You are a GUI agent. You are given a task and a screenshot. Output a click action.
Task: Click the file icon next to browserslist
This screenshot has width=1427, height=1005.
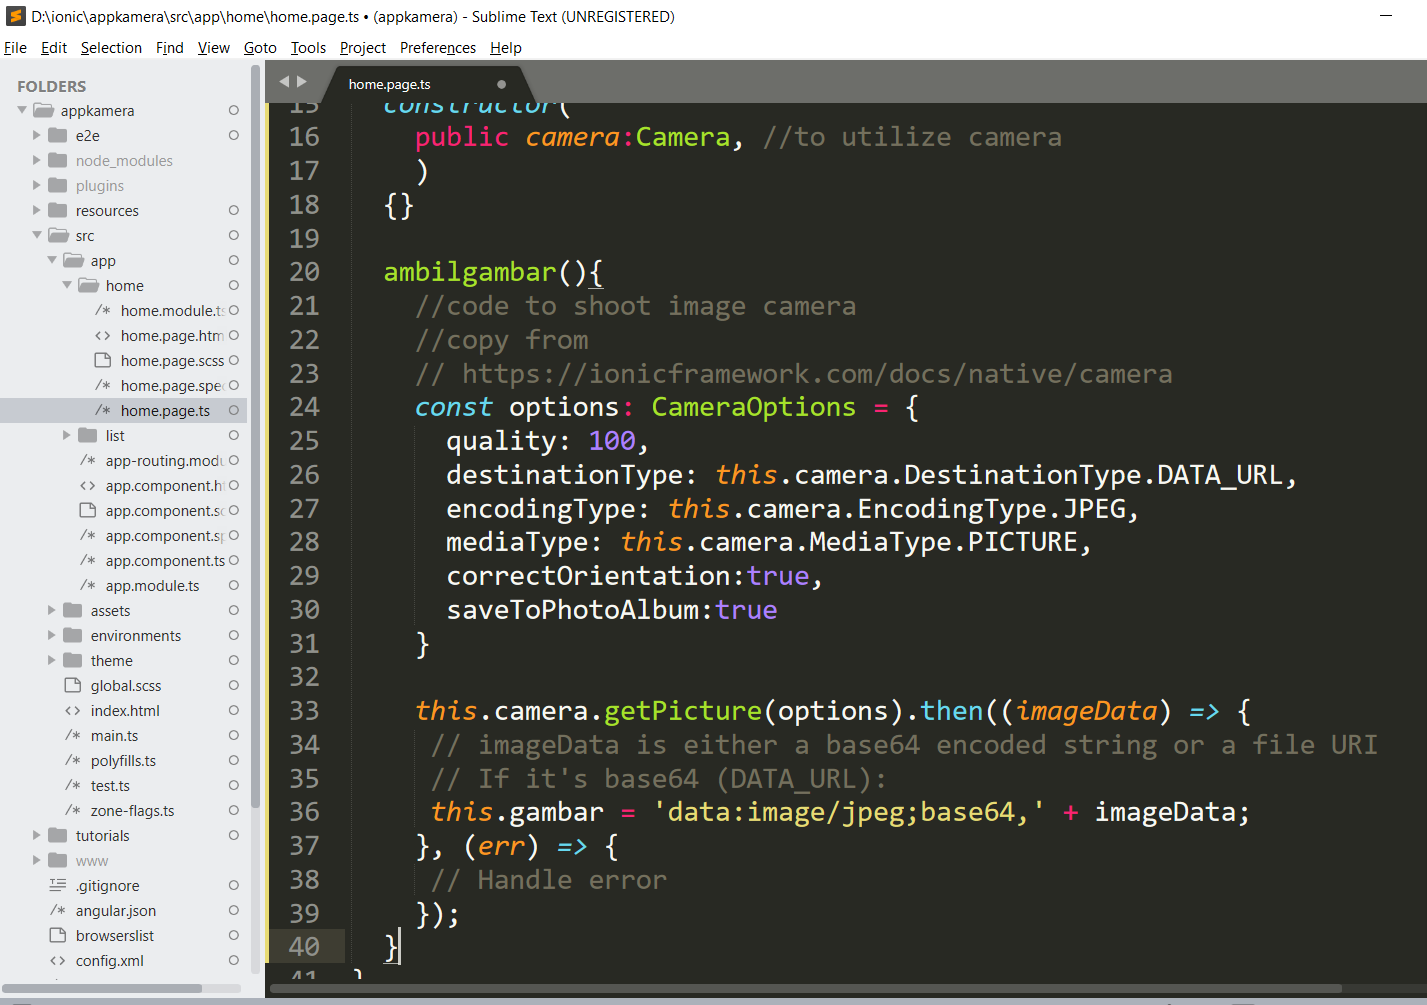(58, 935)
